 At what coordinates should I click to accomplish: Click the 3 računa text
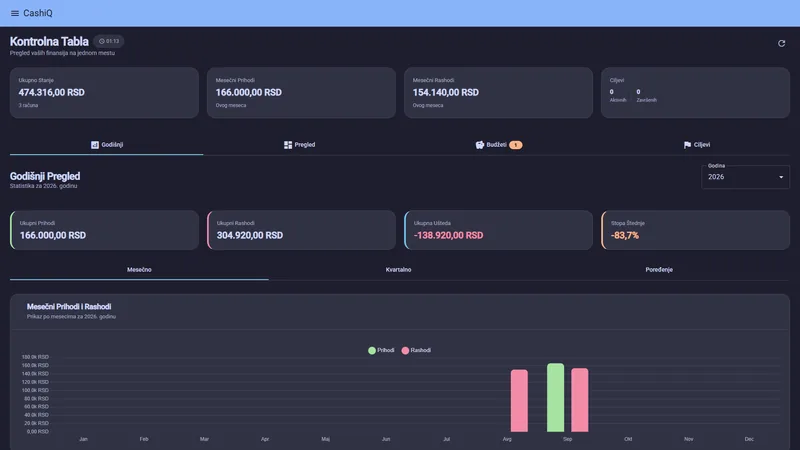(x=28, y=105)
